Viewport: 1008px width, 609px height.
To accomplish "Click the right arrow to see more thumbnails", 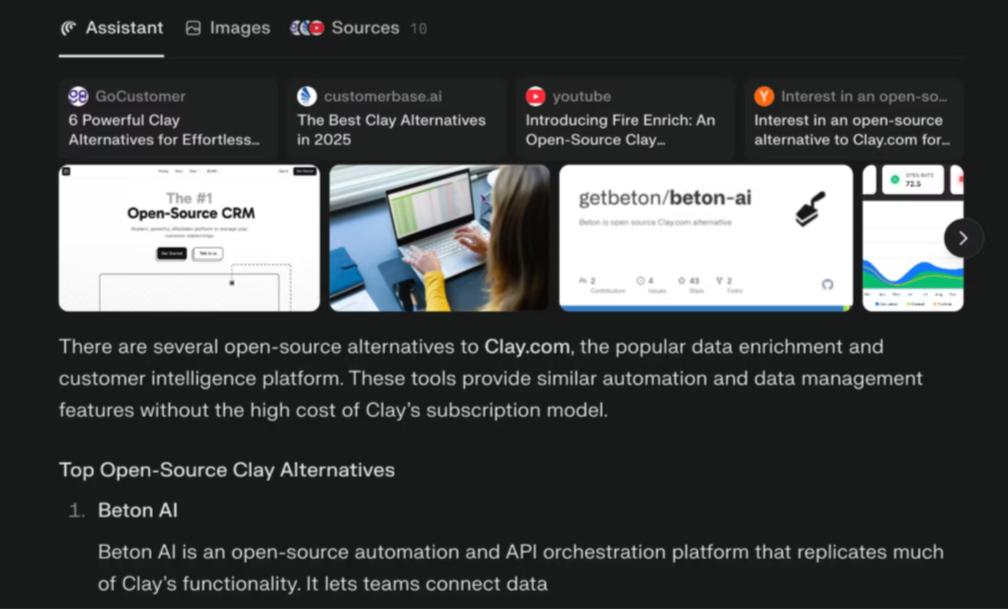I will pyautogui.click(x=962, y=238).
